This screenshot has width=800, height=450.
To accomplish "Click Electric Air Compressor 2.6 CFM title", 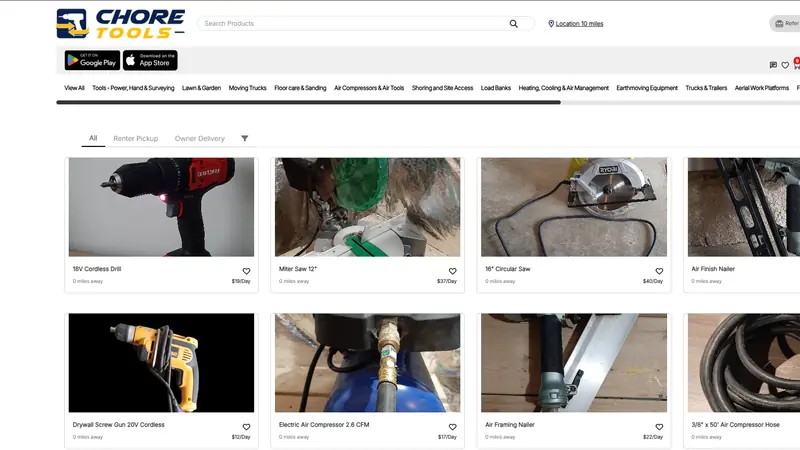I will tap(324, 424).
